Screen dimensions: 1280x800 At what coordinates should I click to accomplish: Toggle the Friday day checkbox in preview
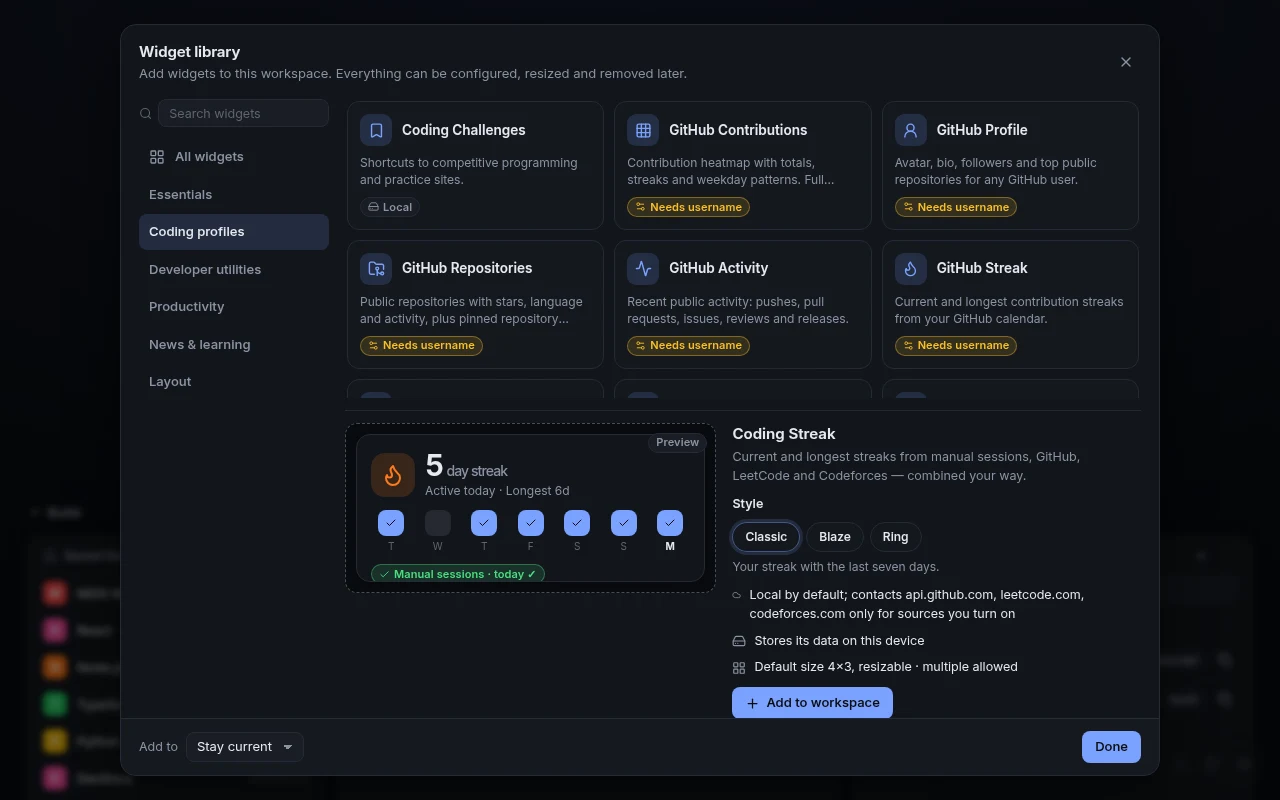tap(531, 523)
